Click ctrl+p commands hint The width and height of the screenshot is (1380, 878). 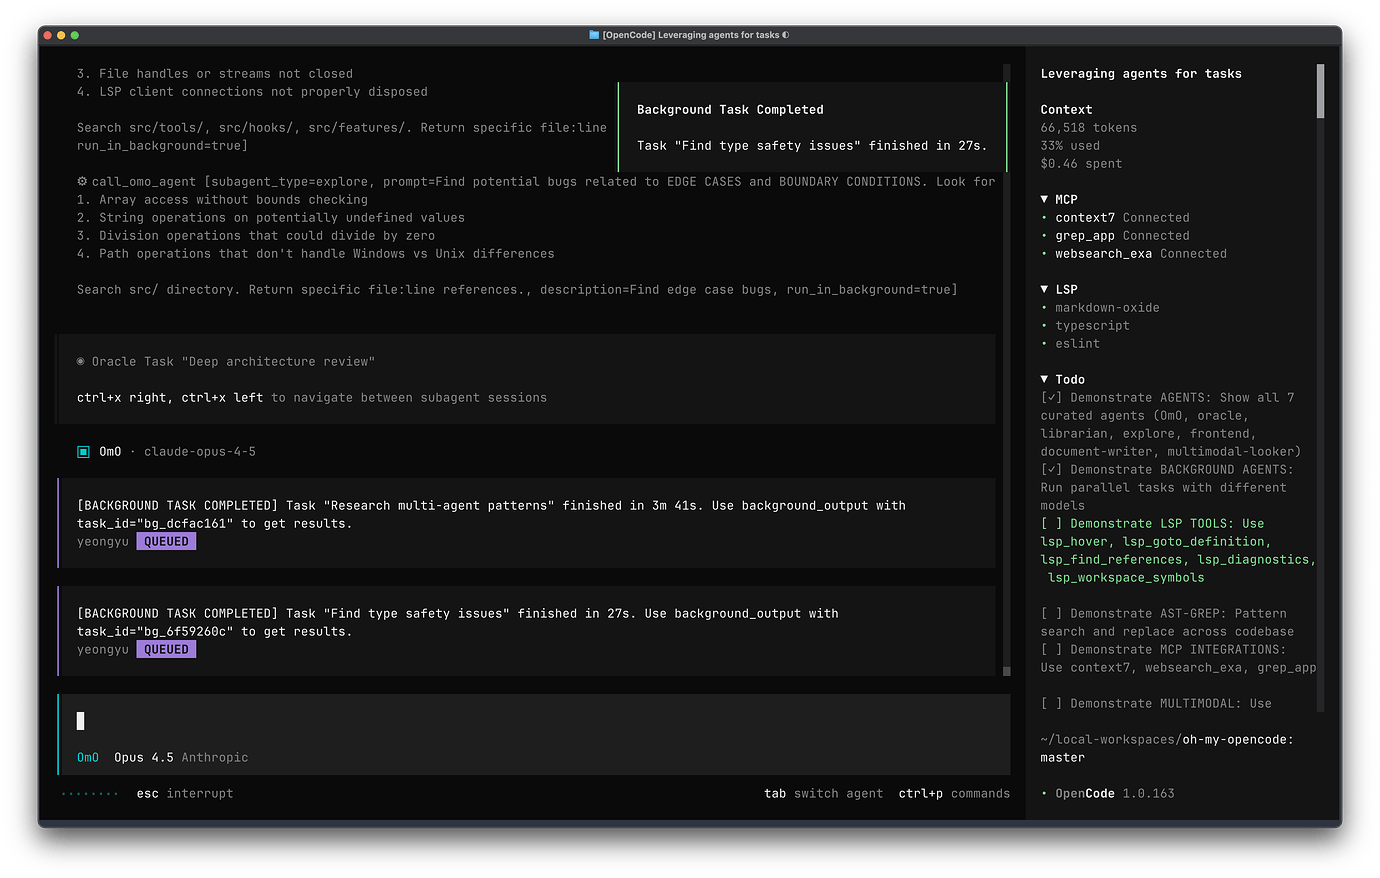coord(954,794)
